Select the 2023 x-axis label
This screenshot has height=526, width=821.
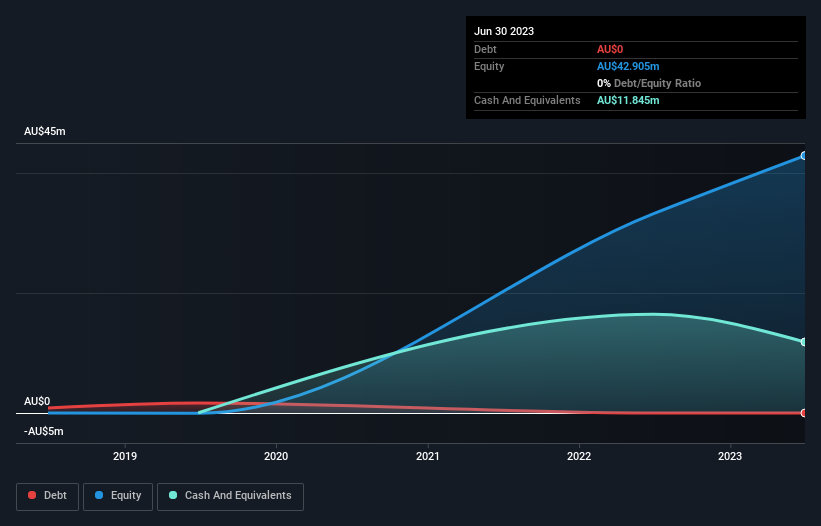[x=730, y=456]
